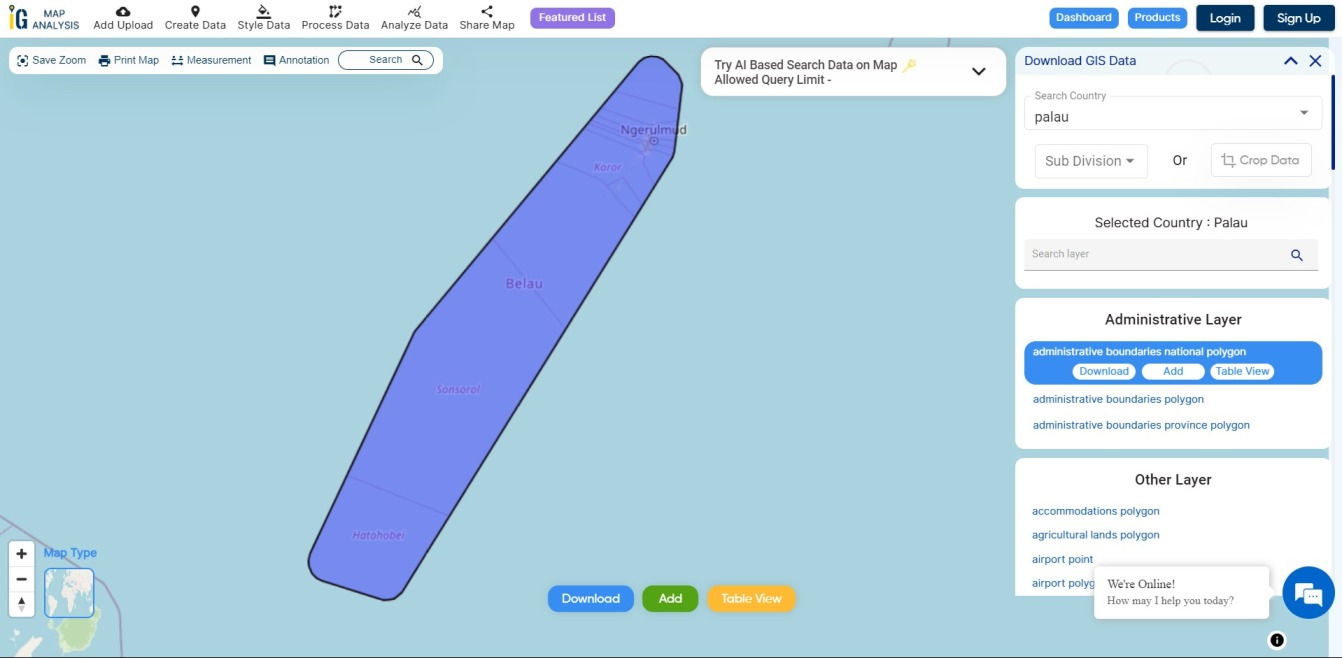Open the IGIS Map Analysis logo home

(44, 18)
